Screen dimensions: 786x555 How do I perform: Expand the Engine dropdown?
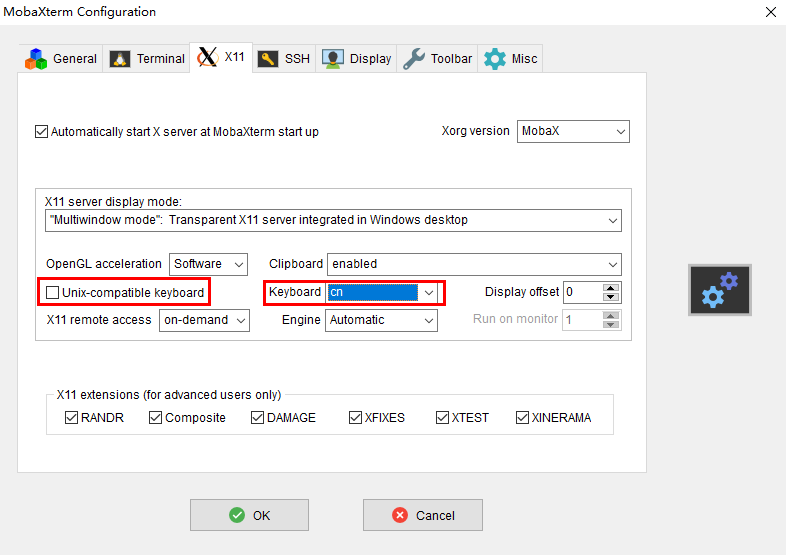point(381,320)
